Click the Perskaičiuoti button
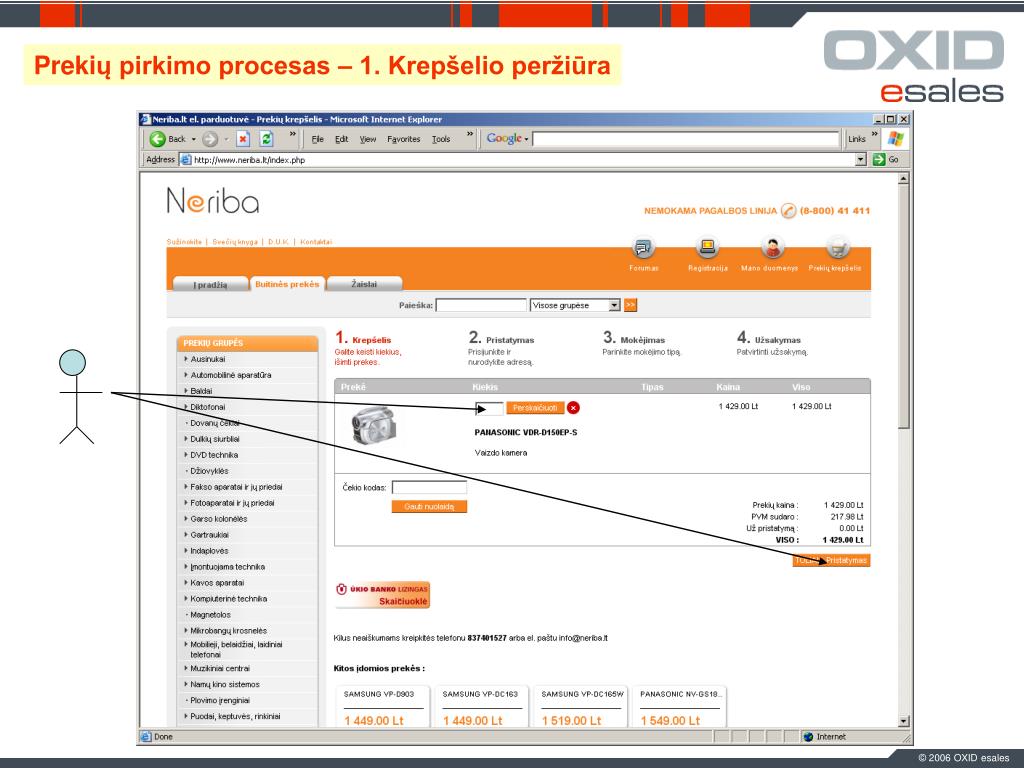The width and height of the screenshot is (1024, 768). coord(535,408)
